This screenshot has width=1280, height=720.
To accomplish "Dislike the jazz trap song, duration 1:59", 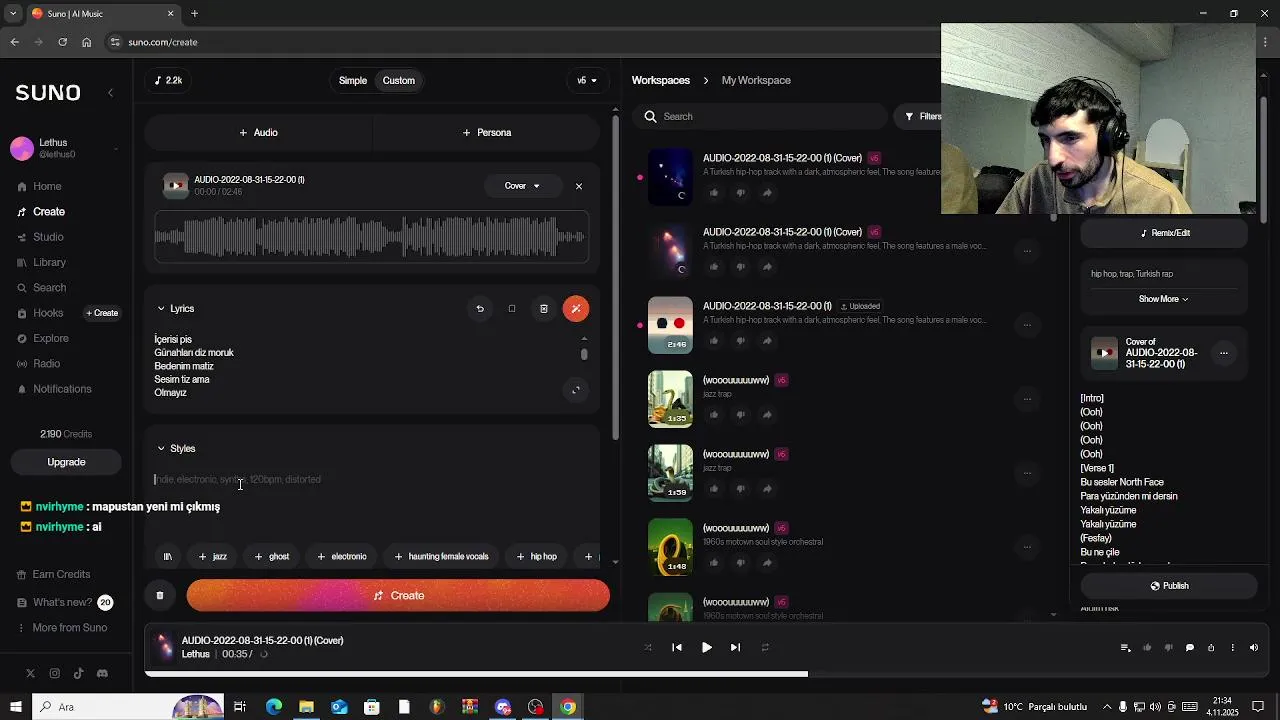I will (741, 489).
